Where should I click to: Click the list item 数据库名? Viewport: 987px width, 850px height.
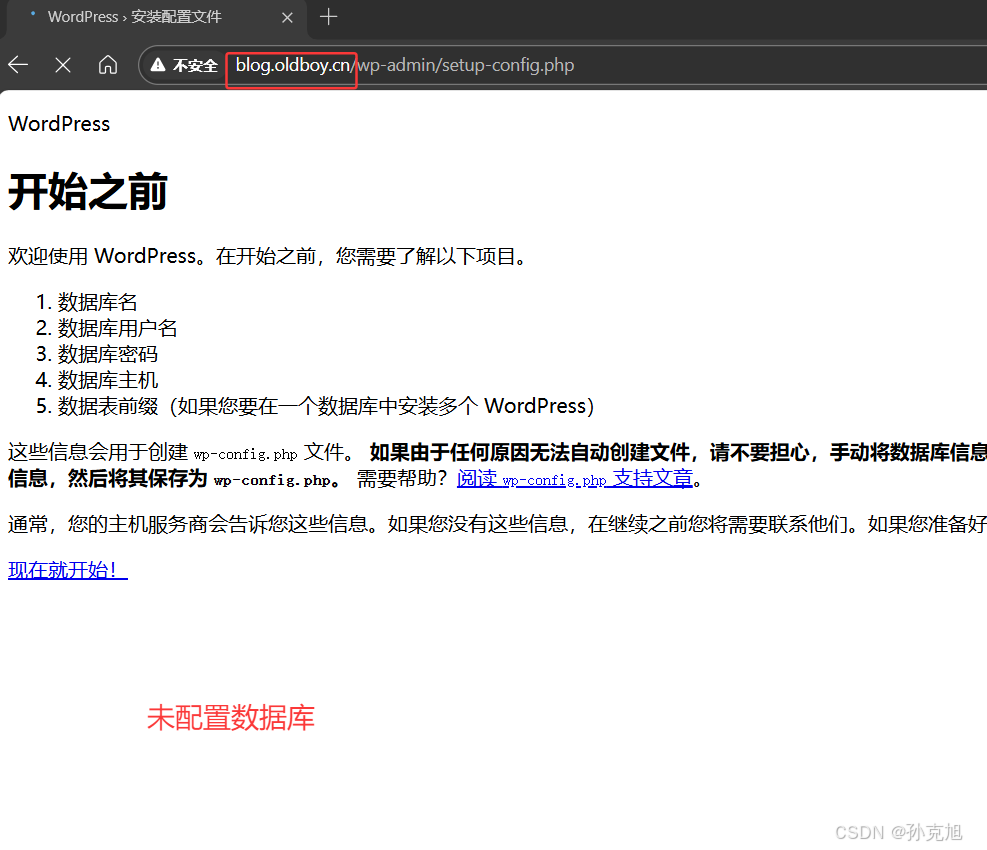click(97, 302)
